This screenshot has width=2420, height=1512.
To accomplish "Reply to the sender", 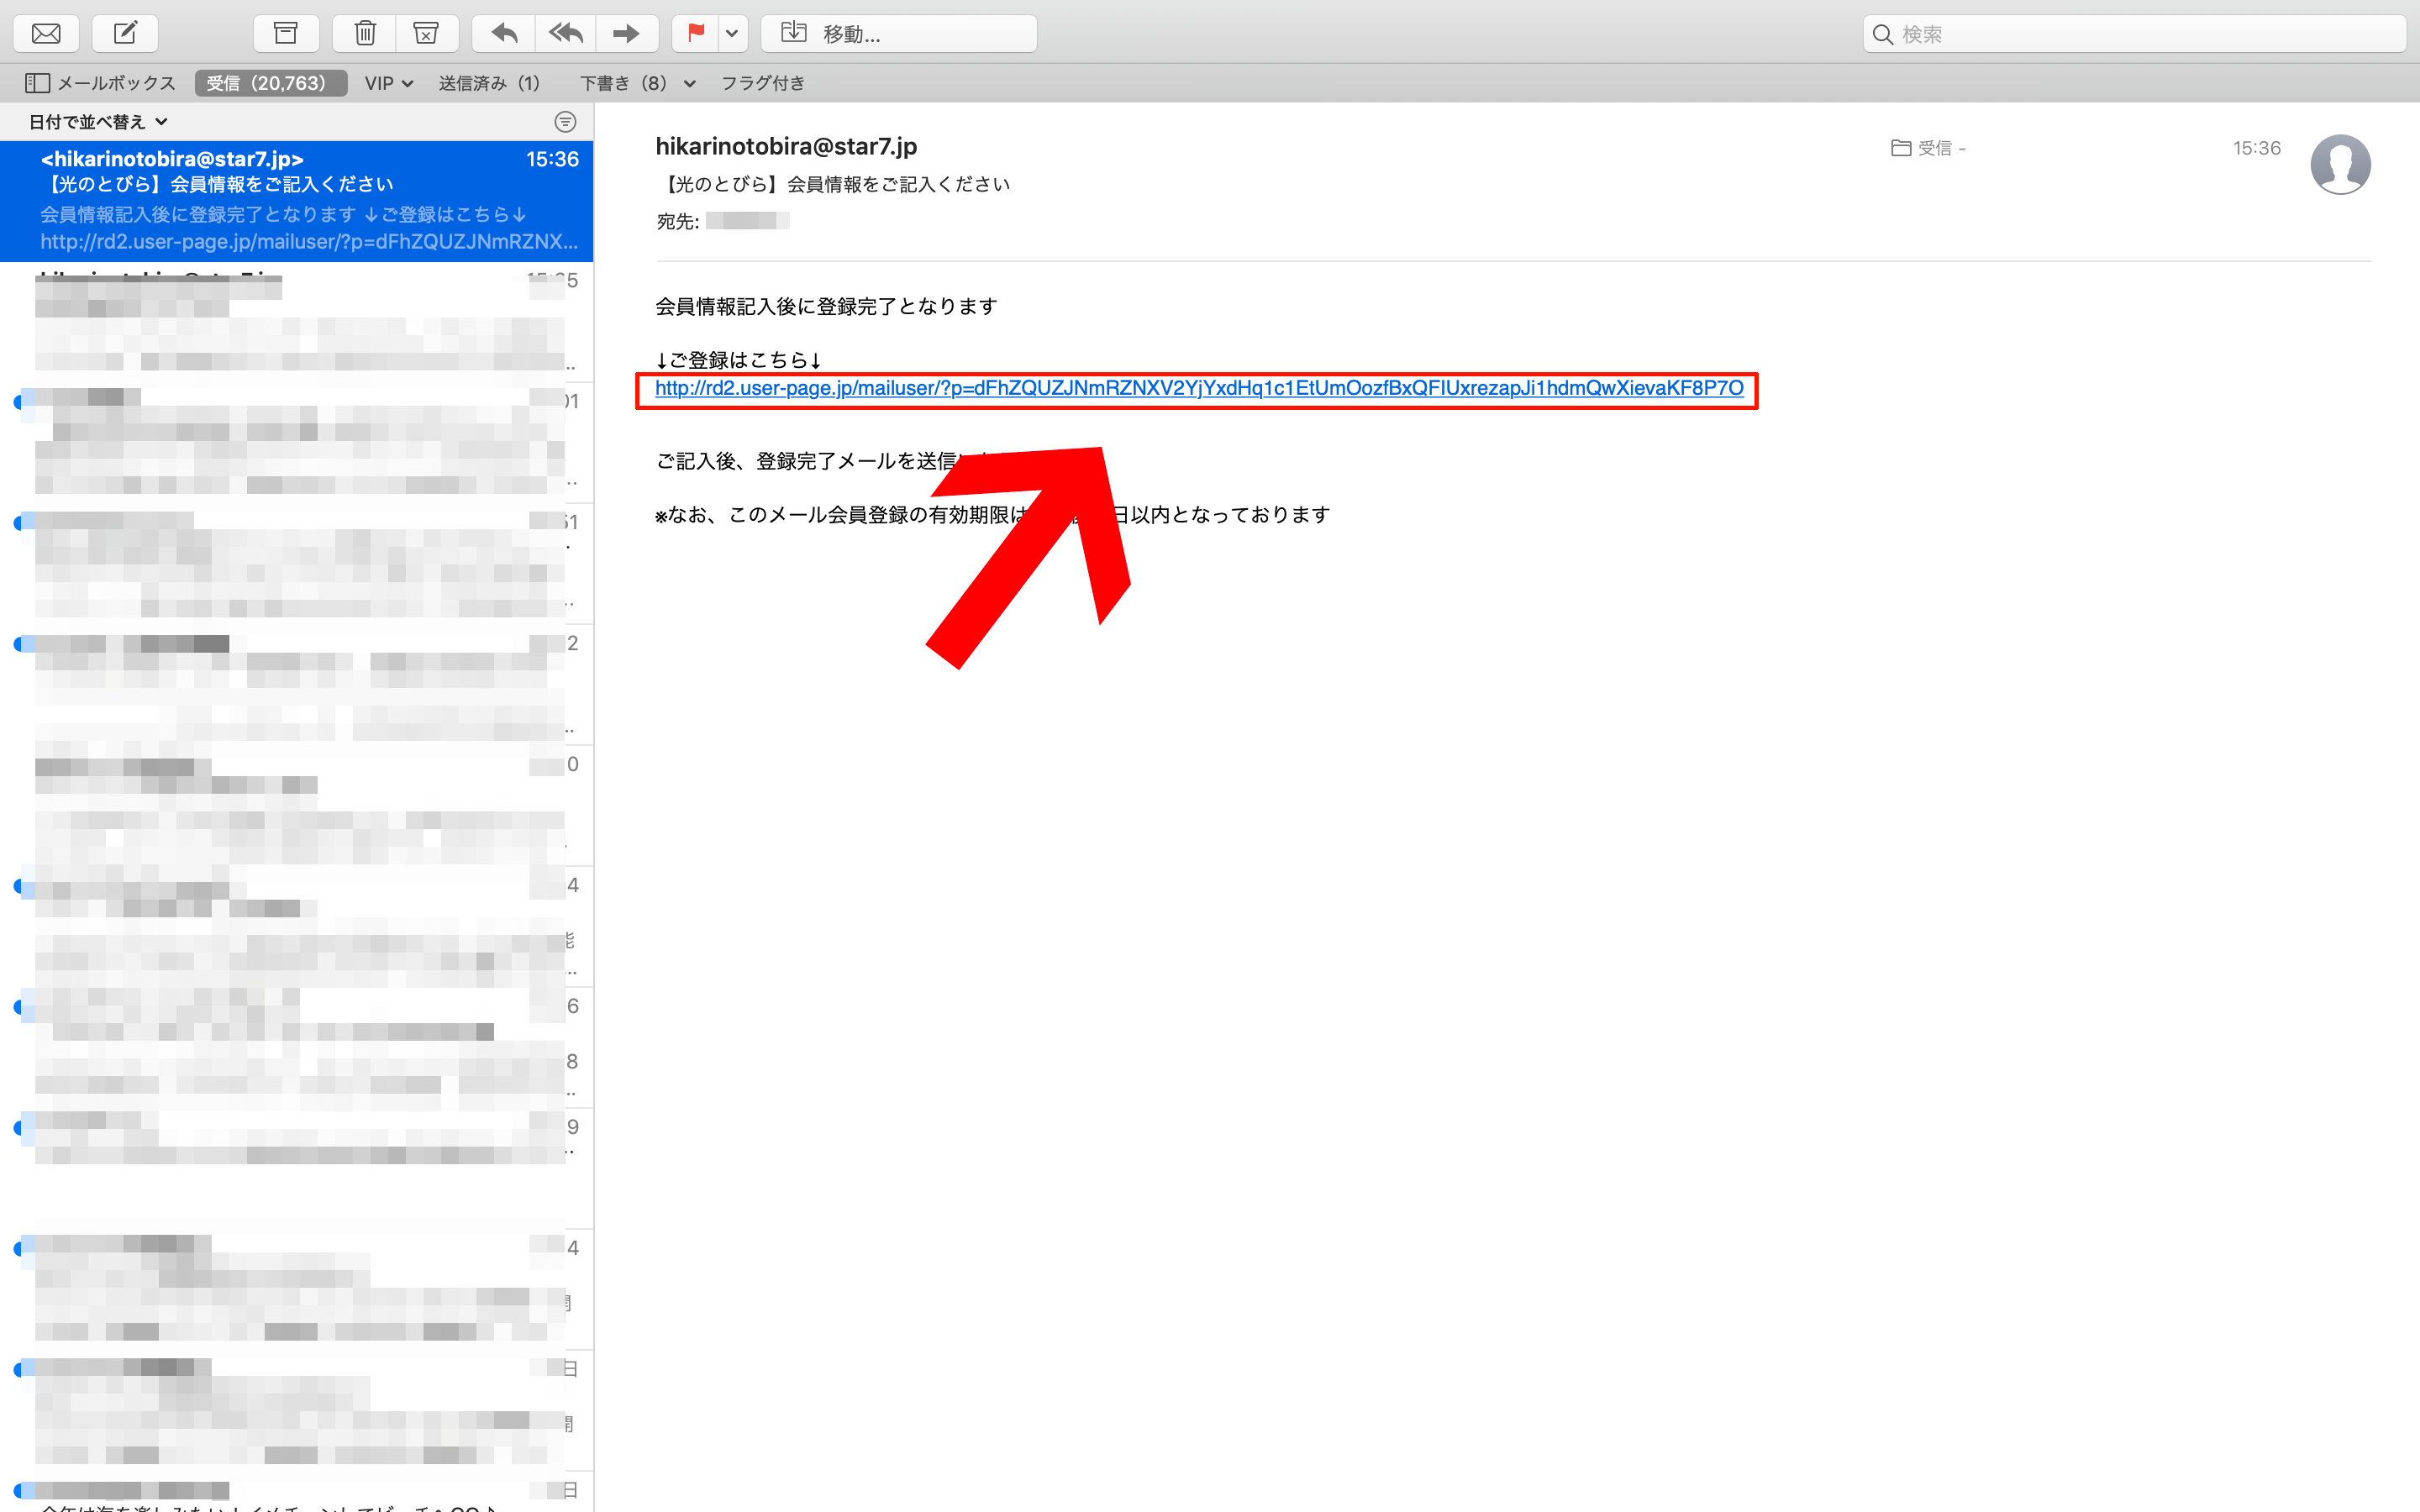I will [505, 33].
